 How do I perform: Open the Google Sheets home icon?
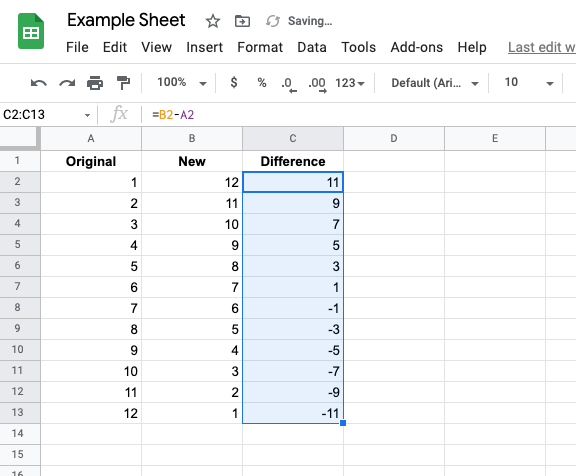pyautogui.click(x=31, y=31)
